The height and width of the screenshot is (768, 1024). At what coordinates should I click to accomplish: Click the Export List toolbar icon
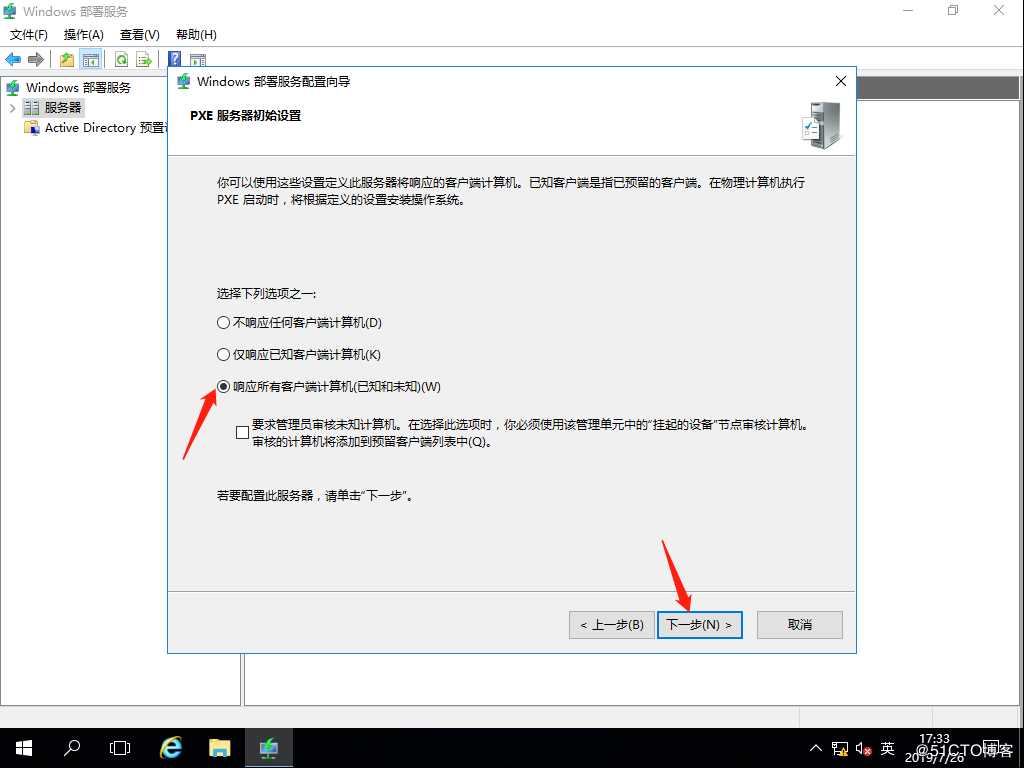tap(144, 59)
